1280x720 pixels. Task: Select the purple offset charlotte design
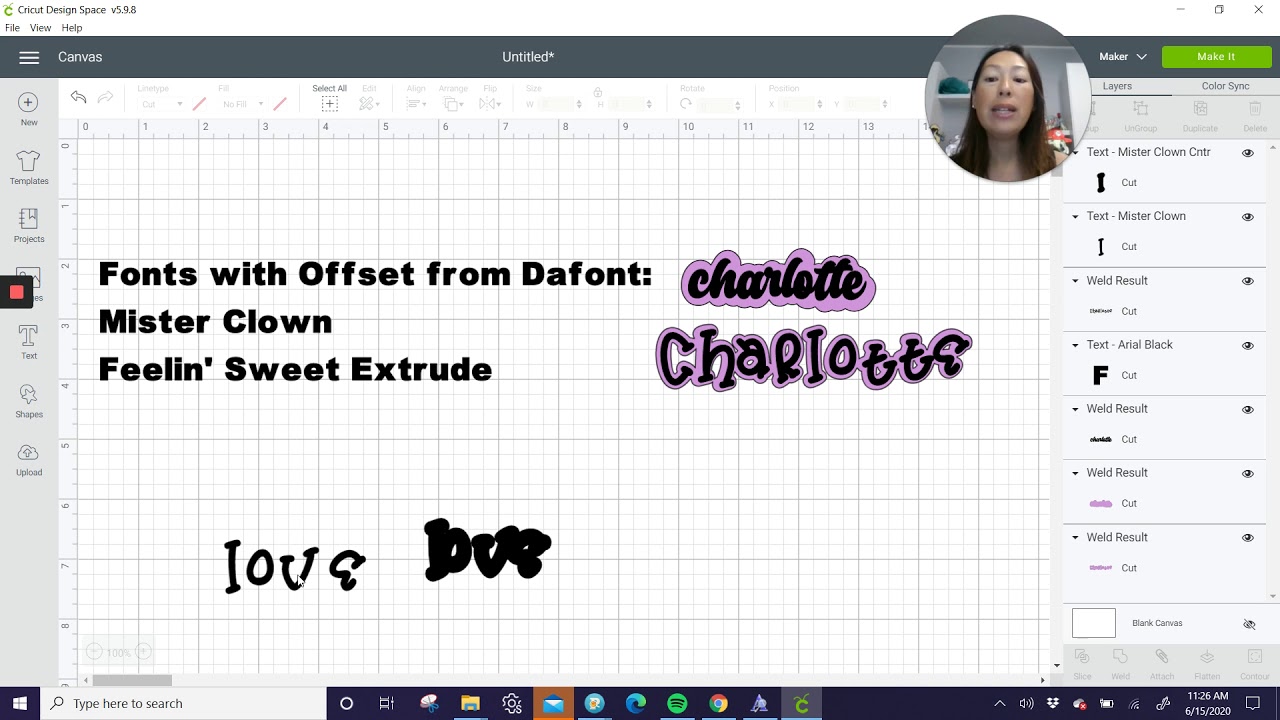778,280
